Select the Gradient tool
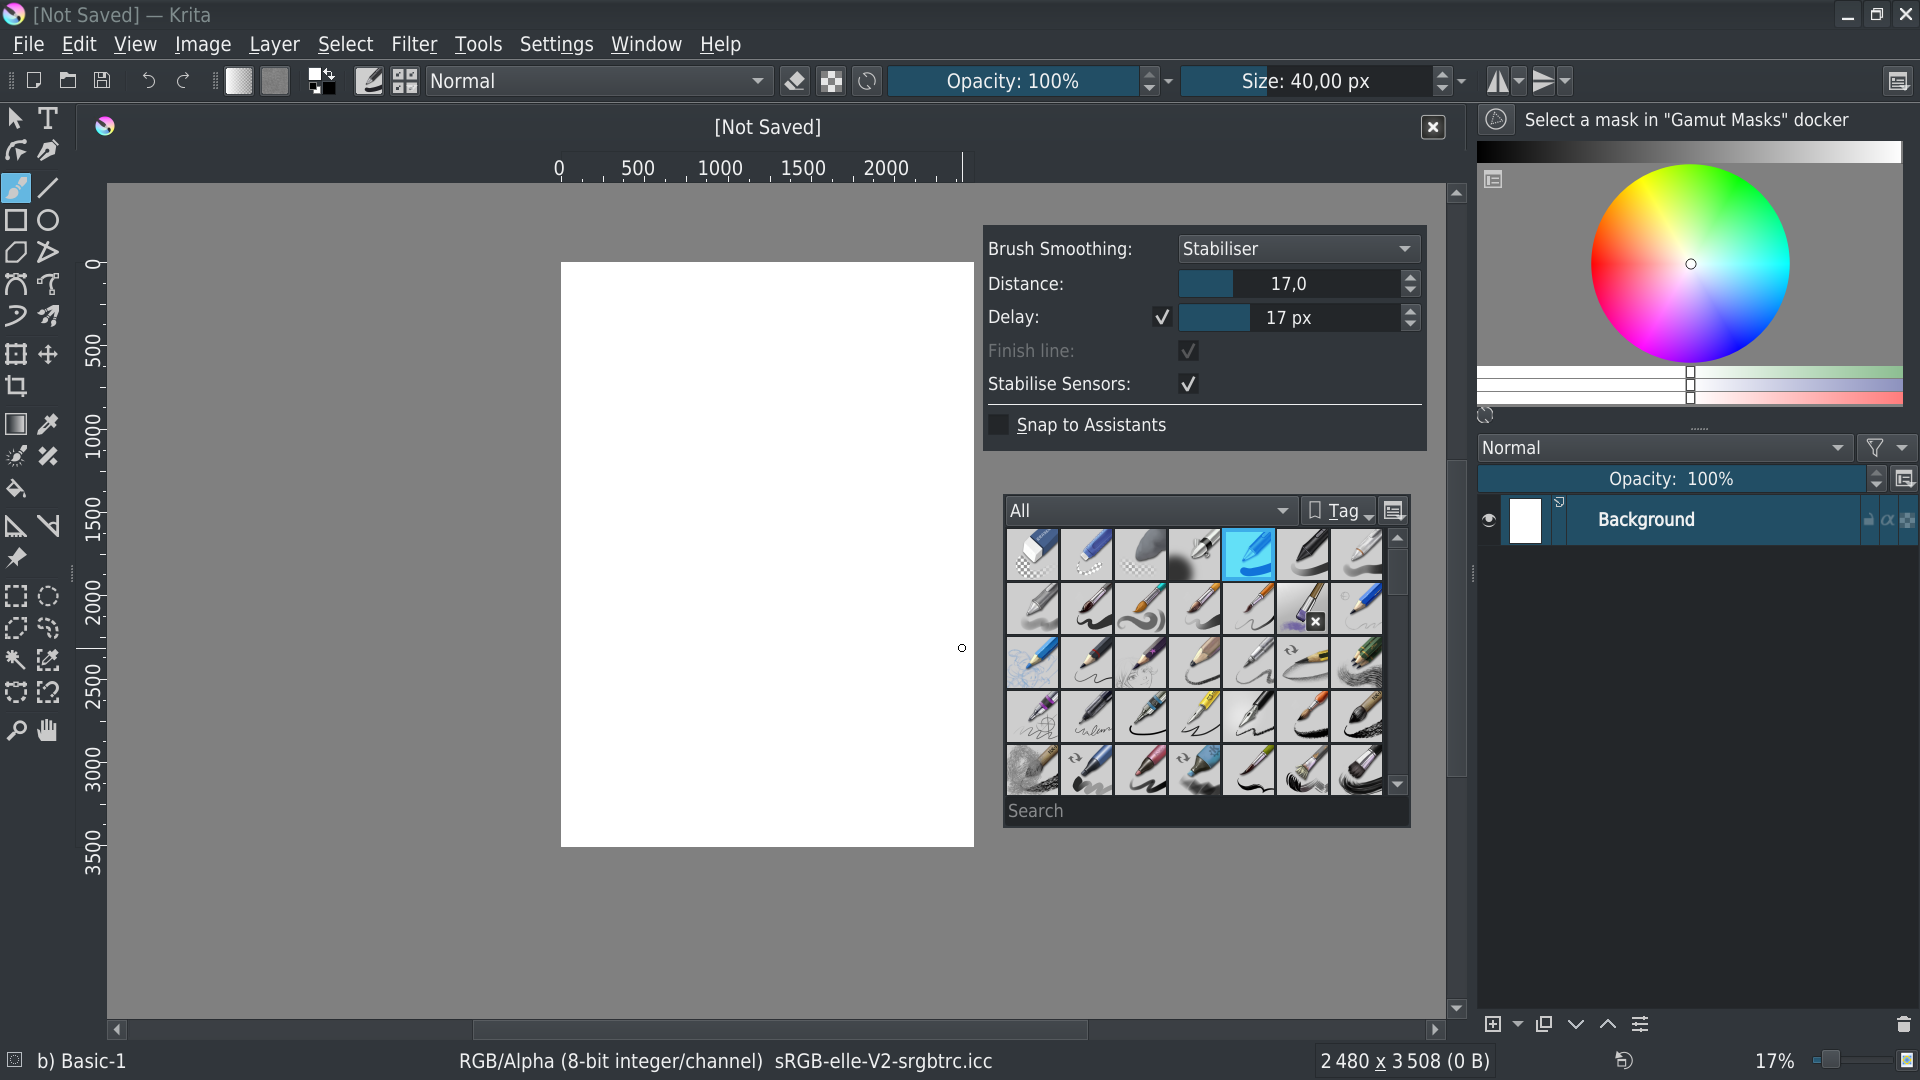1920x1080 pixels. [16, 424]
